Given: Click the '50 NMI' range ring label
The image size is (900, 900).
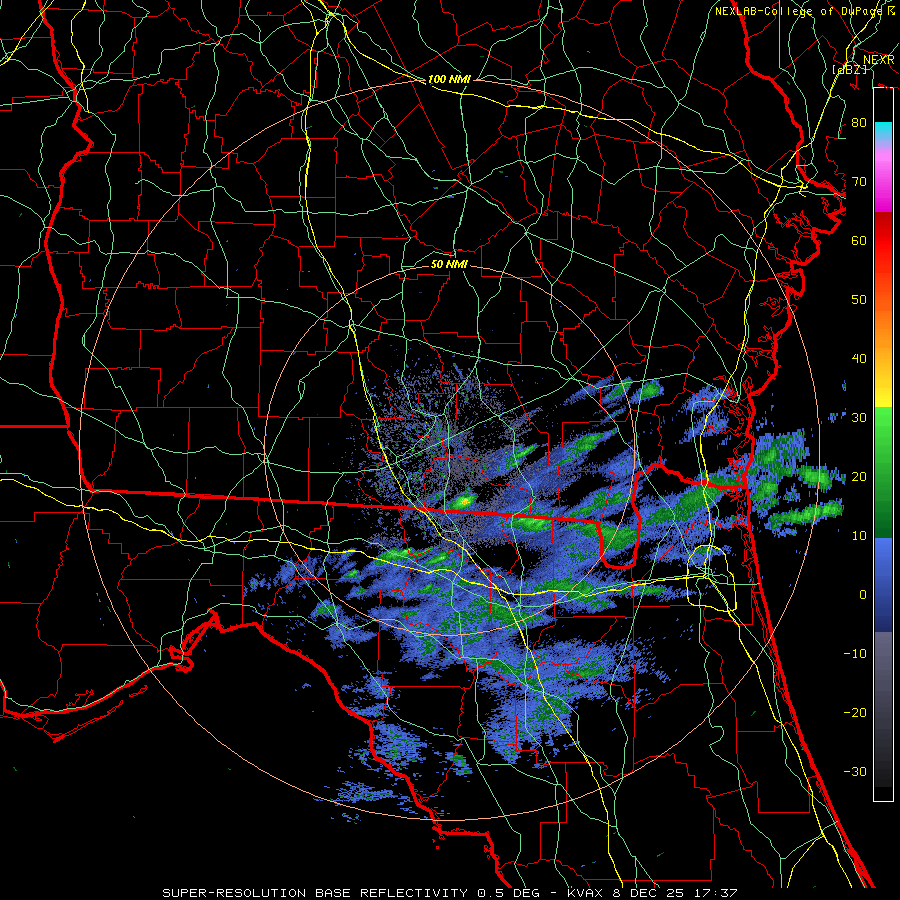Looking at the screenshot, I should 449,264.
